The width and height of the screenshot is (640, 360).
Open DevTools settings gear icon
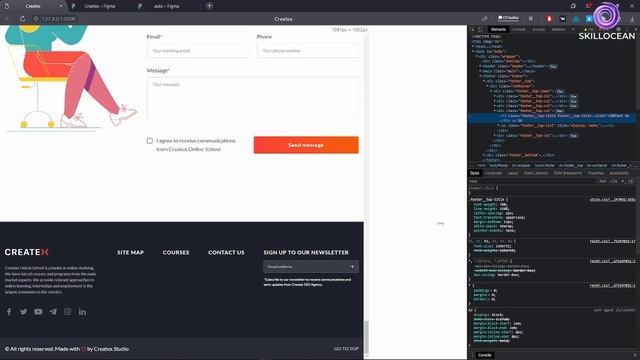coord(618,29)
